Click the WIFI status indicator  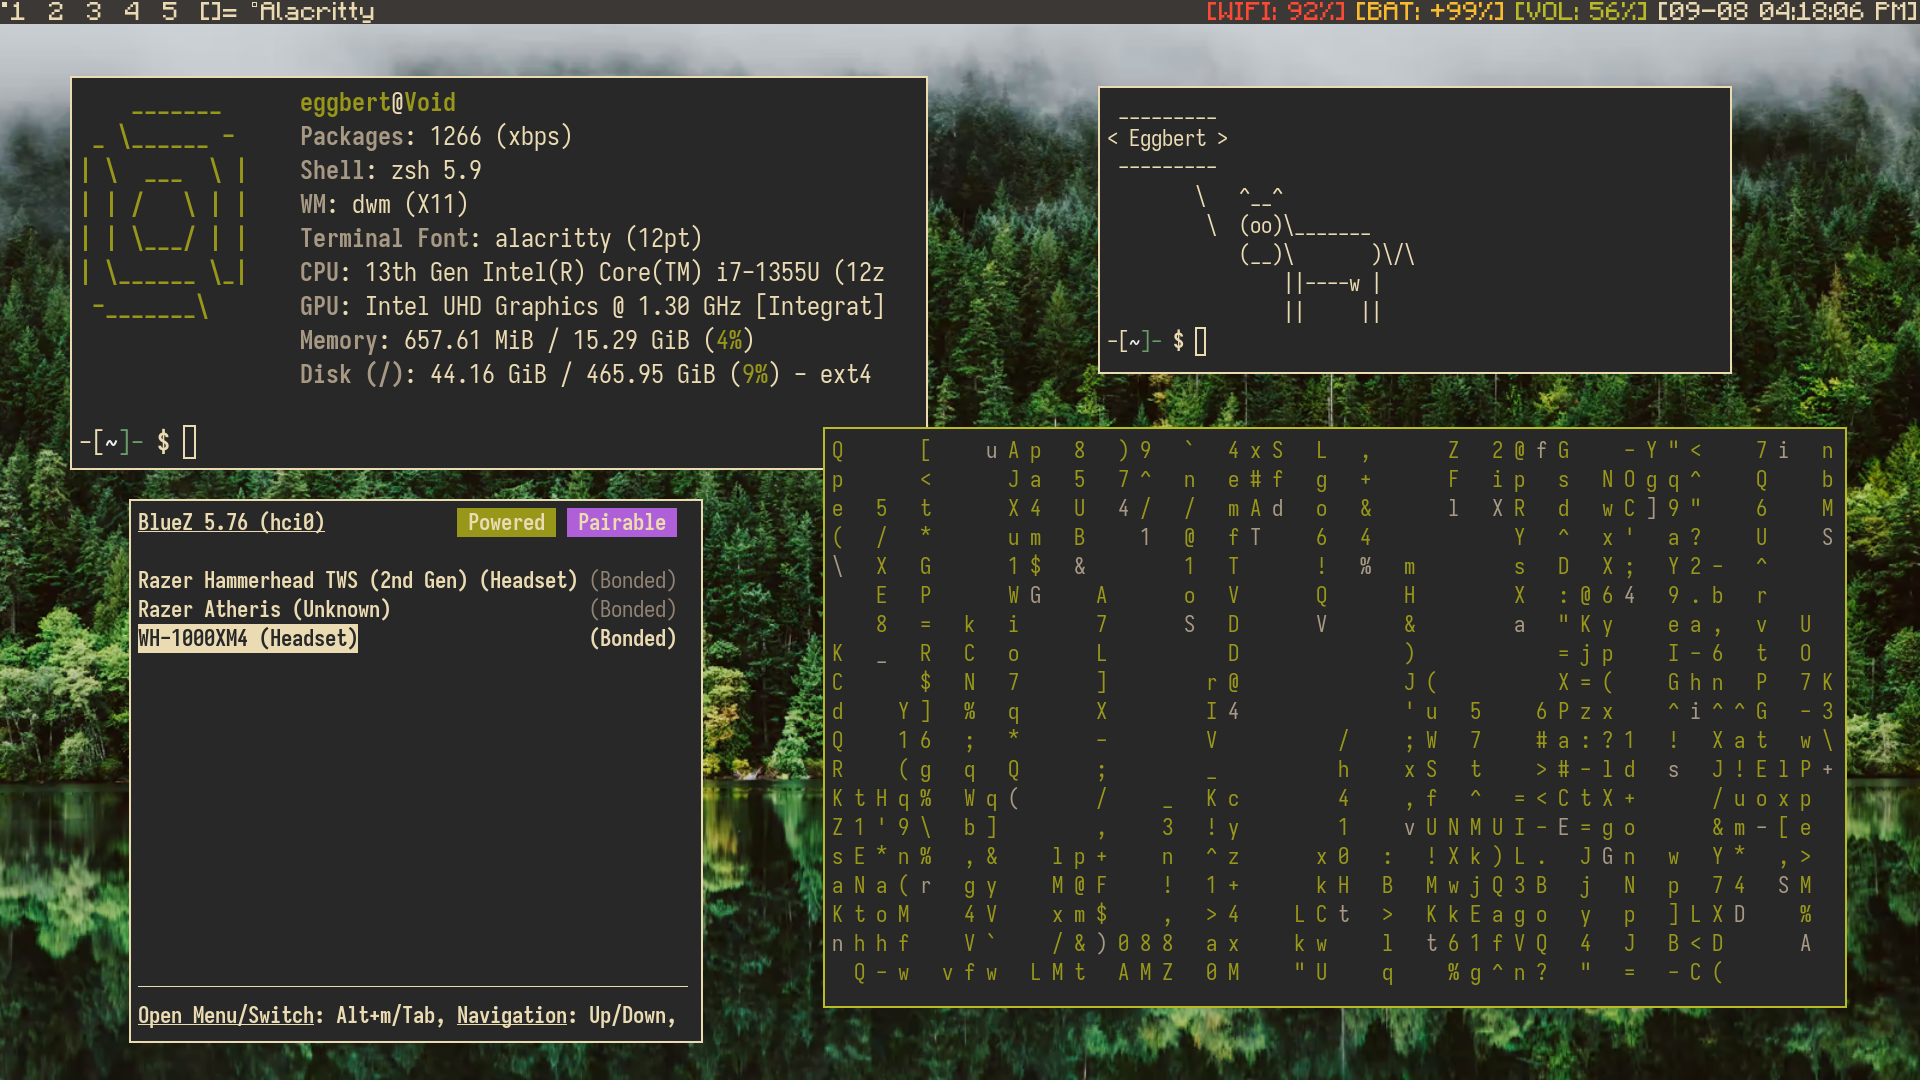(1275, 12)
